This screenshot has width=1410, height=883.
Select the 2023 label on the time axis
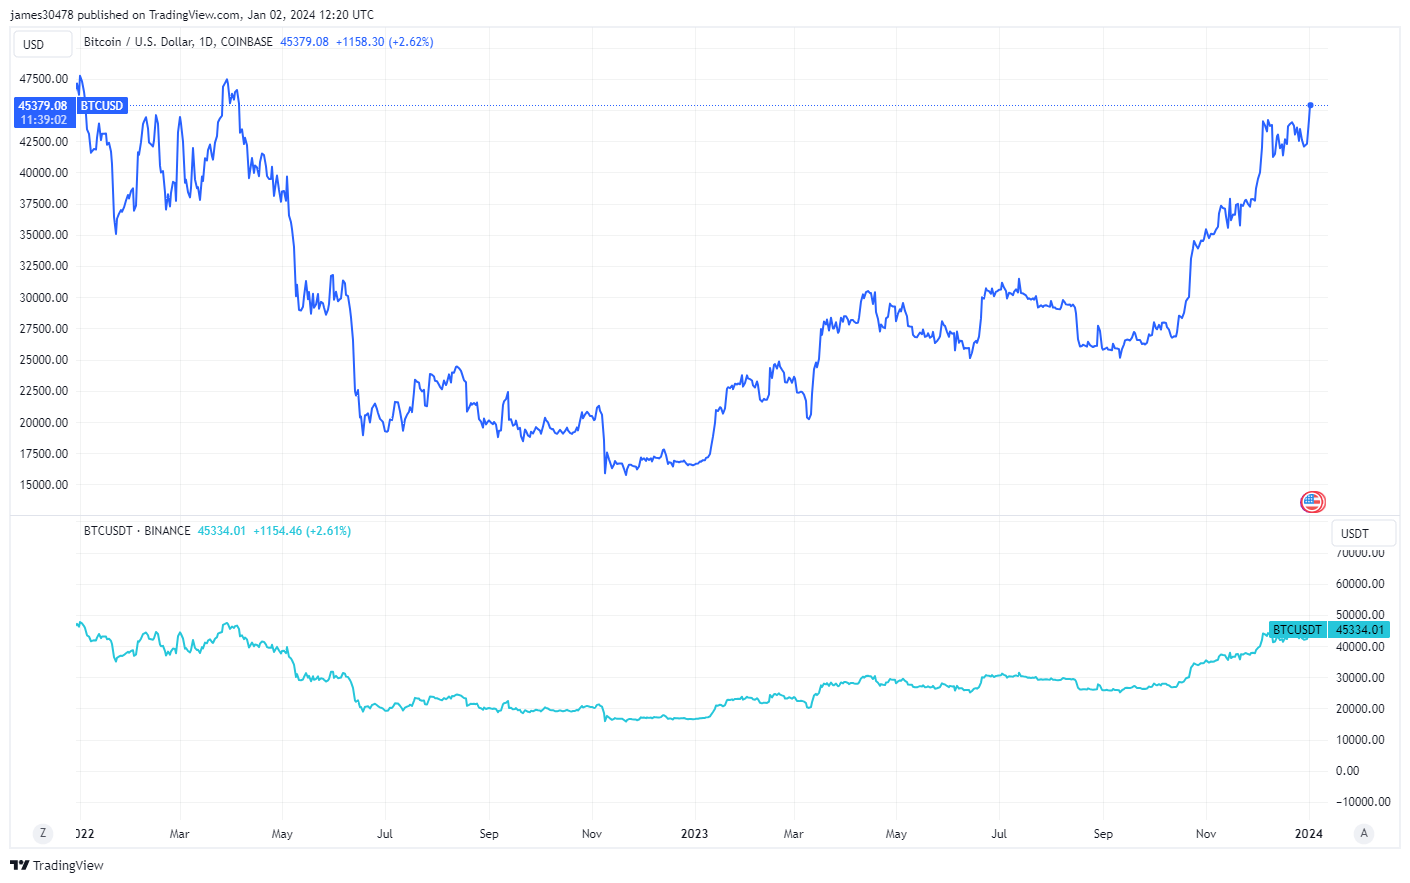coord(694,833)
